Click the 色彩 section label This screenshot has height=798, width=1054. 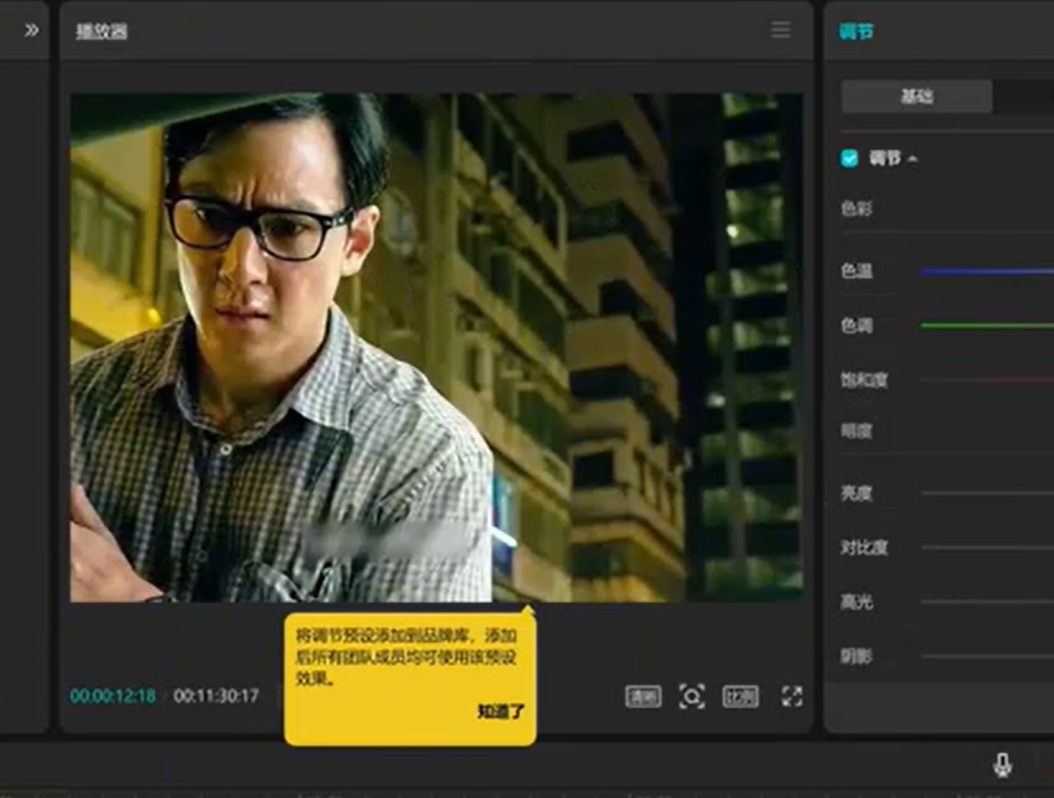coord(856,209)
